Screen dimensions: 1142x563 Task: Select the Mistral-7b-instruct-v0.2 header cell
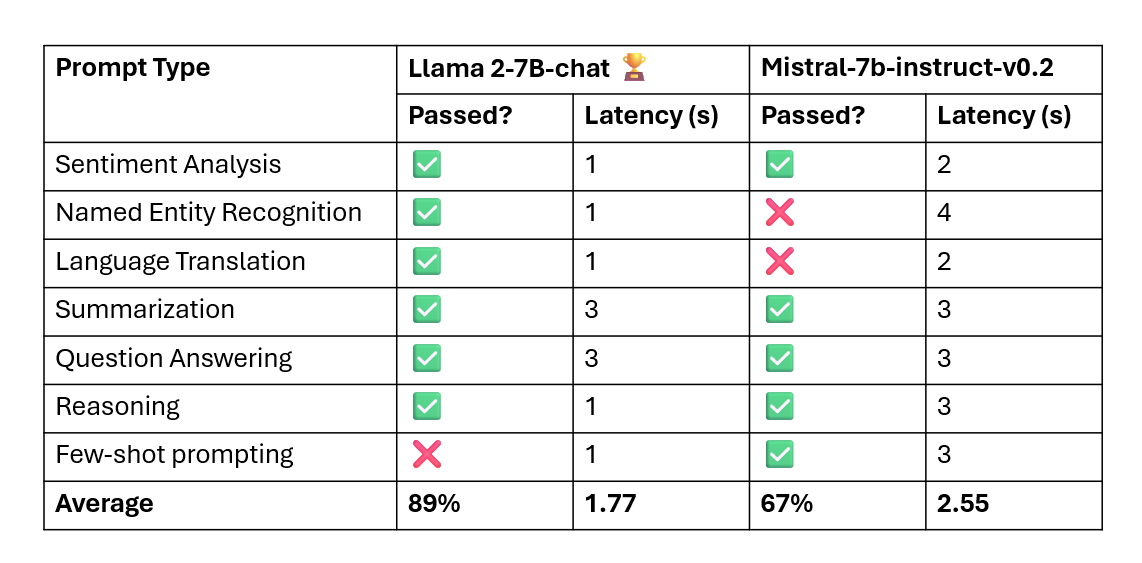pyautogui.click(x=925, y=69)
